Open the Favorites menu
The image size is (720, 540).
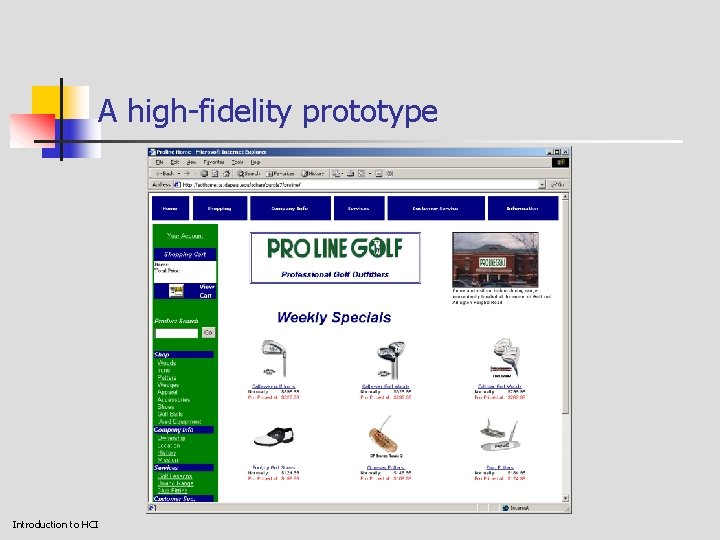(x=214, y=163)
